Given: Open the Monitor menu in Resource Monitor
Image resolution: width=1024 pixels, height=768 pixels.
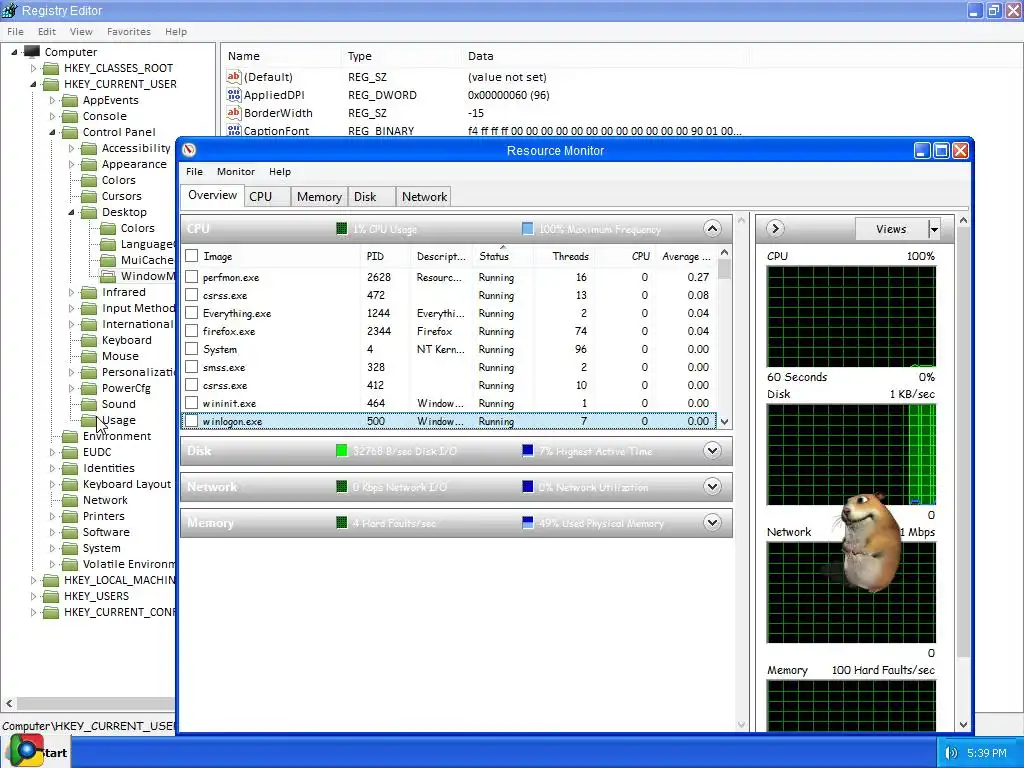Looking at the screenshot, I should click(236, 172).
